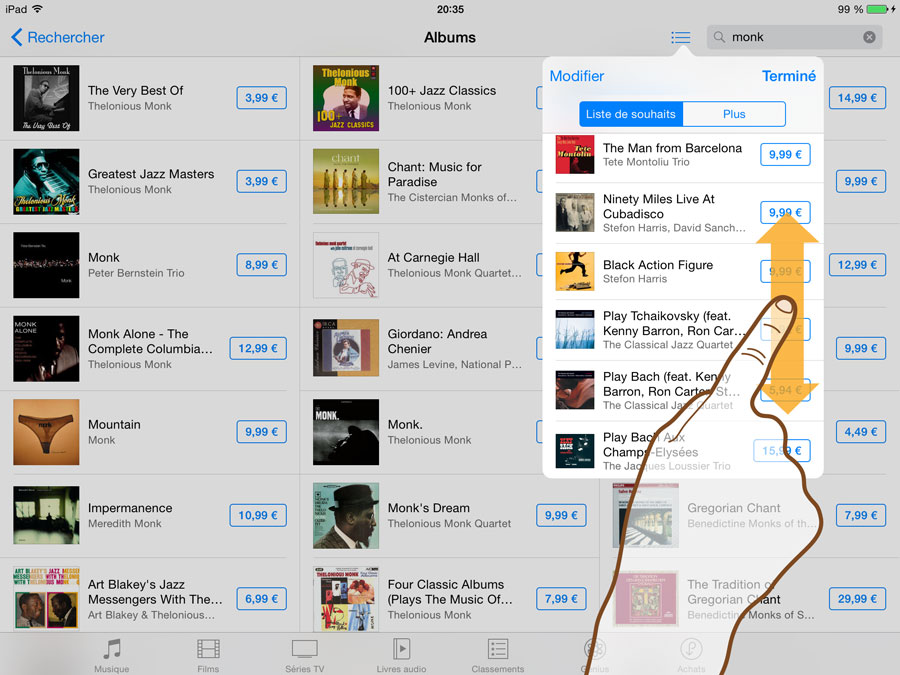Switch to the Séries TV tab
This screenshot has width=900, height=675.
[x=304, y=655]
